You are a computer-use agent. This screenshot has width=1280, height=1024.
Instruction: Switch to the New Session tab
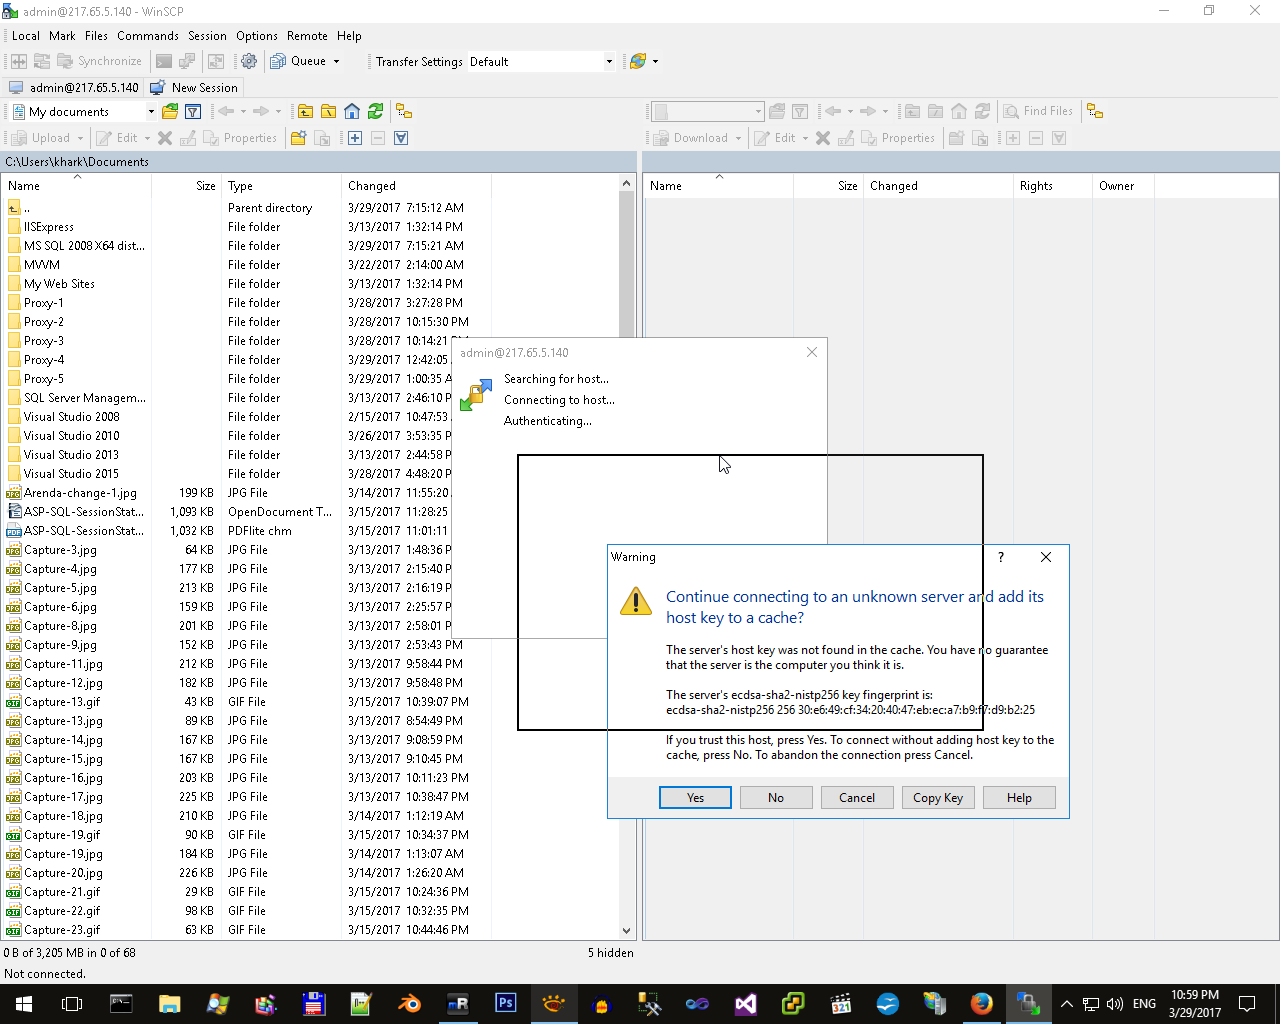194,87
